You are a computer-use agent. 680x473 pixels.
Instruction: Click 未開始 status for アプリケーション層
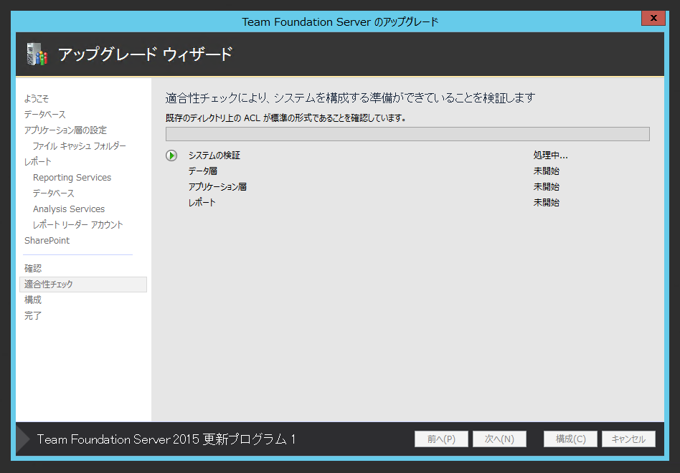pyautogui.click(x=546, y=187)
